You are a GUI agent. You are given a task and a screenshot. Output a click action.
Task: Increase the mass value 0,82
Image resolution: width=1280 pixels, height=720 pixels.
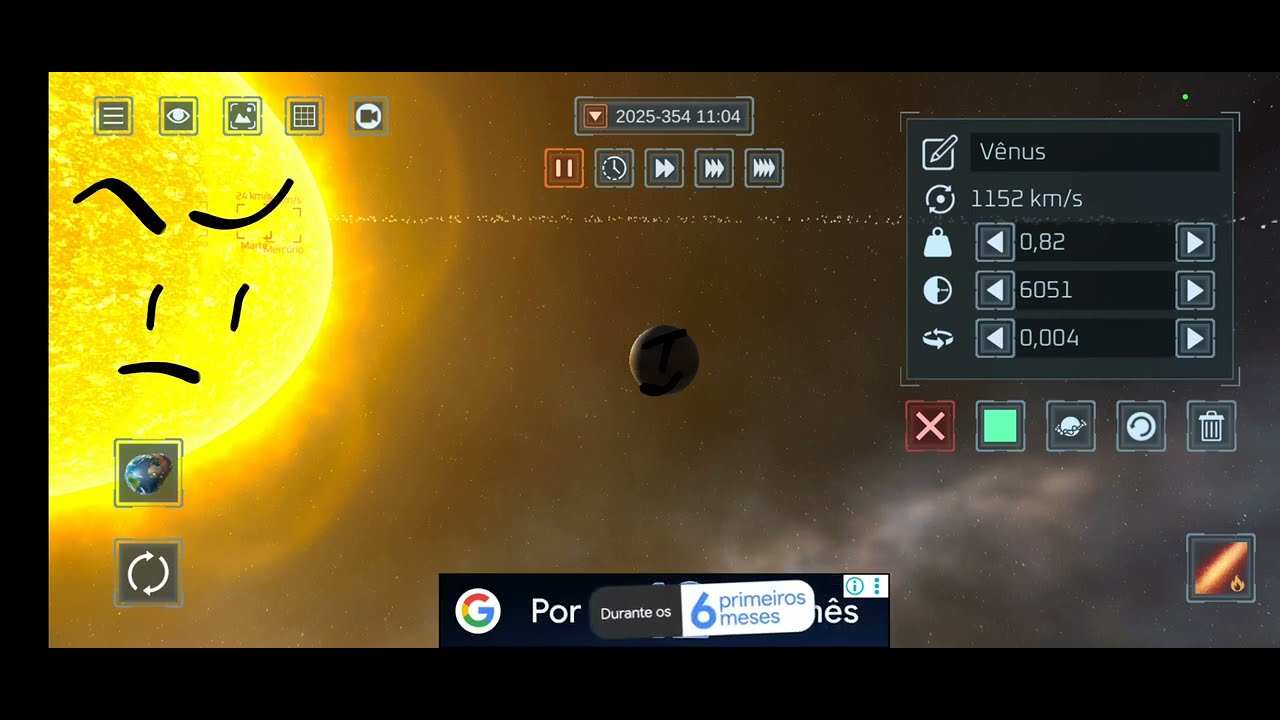pos(1194,242)
